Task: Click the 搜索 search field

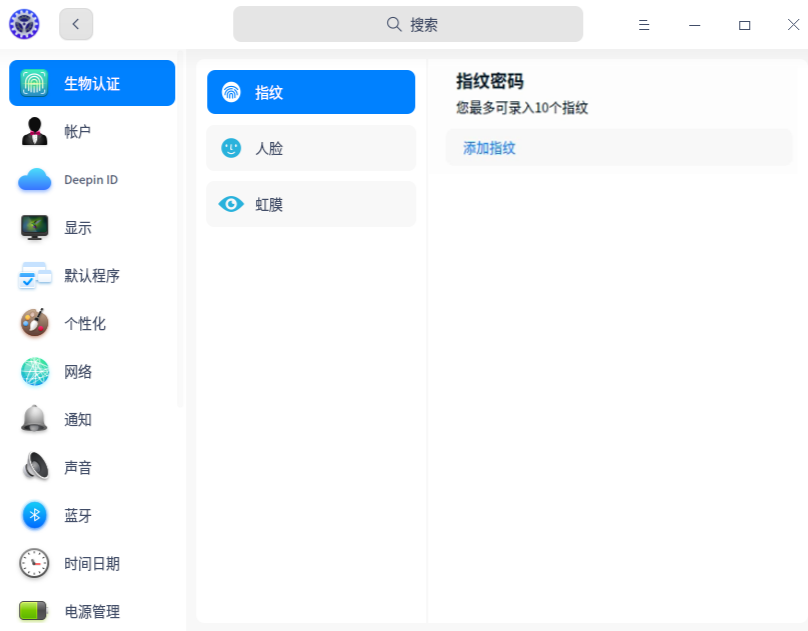Action: click(408, 23)
